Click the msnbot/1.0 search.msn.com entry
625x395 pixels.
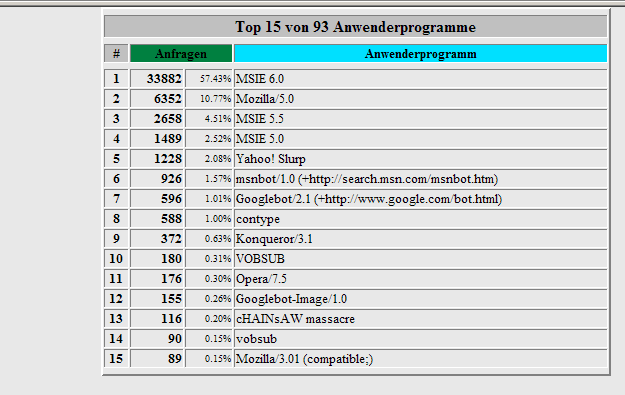[x=367, y=179]
